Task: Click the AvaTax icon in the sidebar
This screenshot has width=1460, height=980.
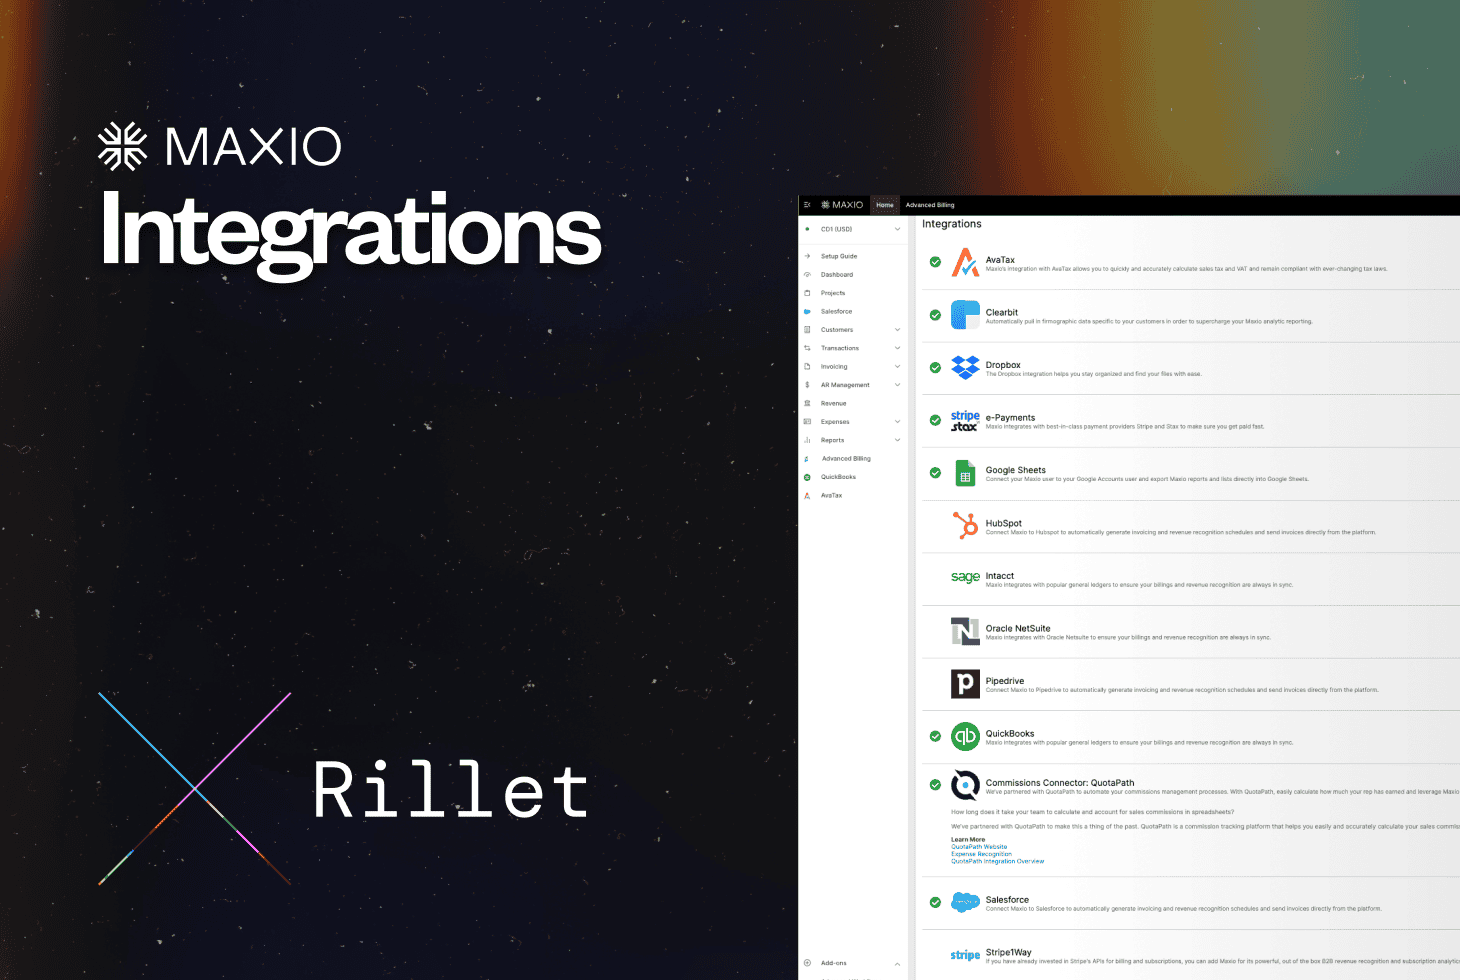Action: (807, 495)
